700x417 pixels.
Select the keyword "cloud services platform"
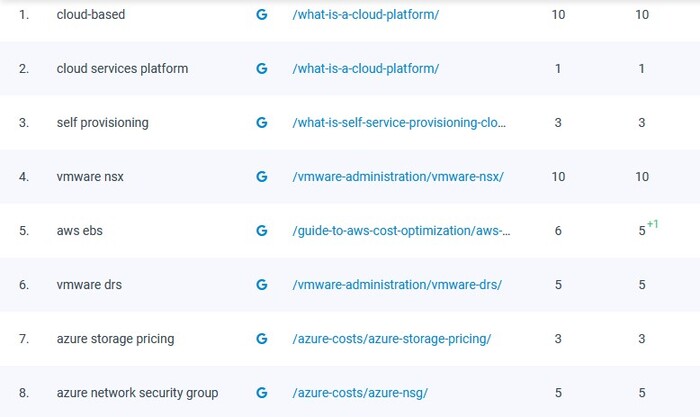(122, 69)
